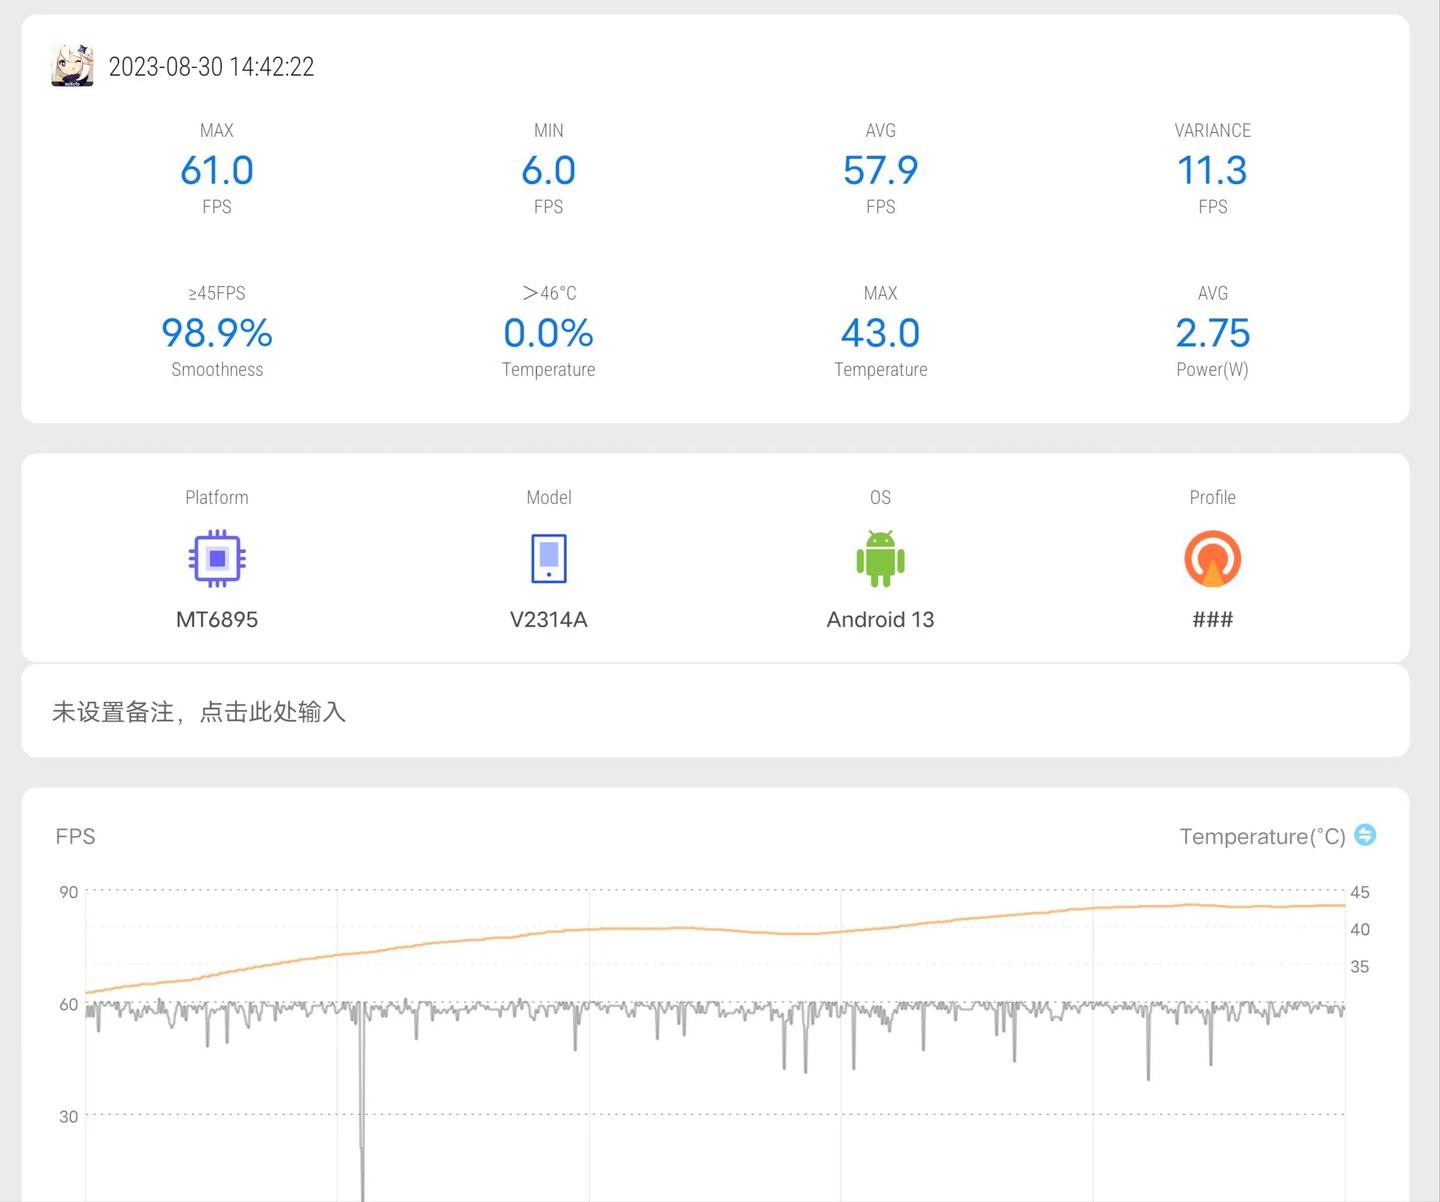Click the game avatar icon beside the timestamp
The width and height of the screenshot is (1440, 1202).
72,65
